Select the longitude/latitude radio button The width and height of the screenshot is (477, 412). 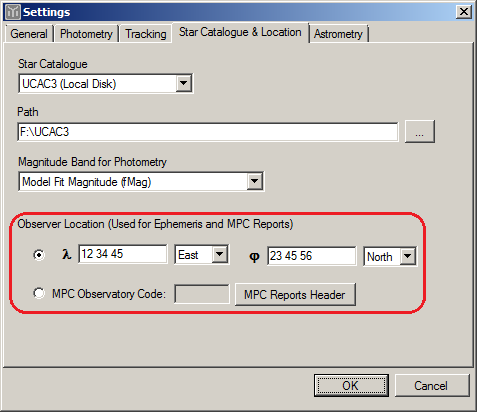(x=39, y=255)
